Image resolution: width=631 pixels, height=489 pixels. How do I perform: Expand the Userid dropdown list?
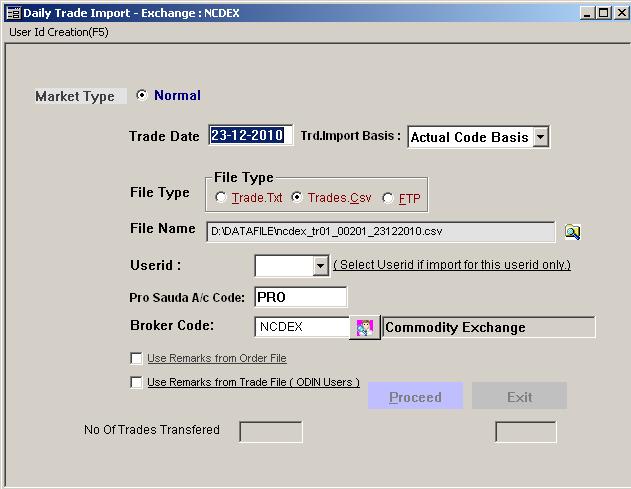tap(320, 266)
